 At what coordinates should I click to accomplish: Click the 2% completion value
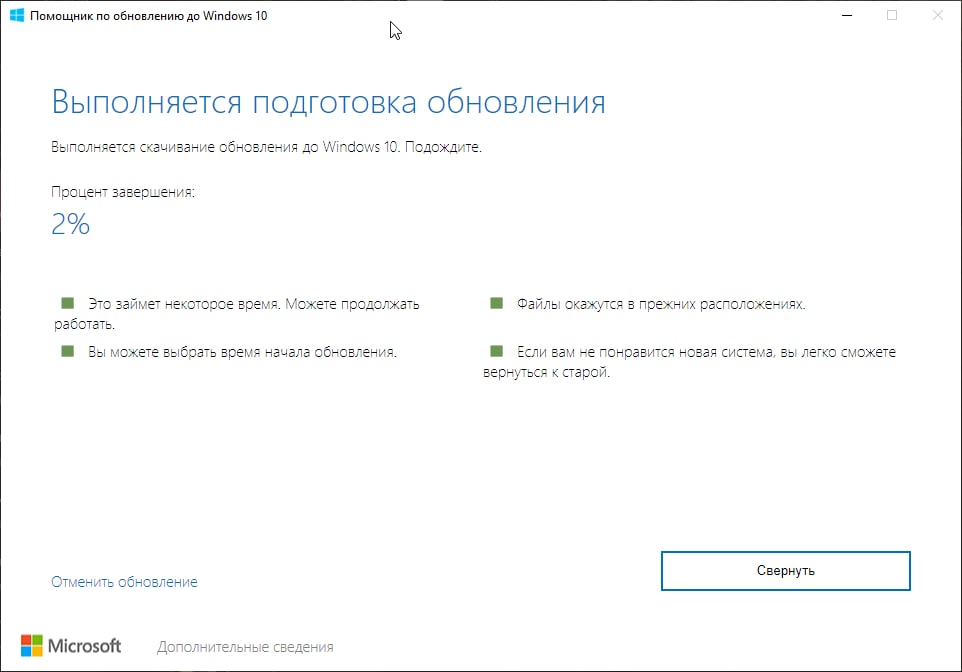point(71,224)
